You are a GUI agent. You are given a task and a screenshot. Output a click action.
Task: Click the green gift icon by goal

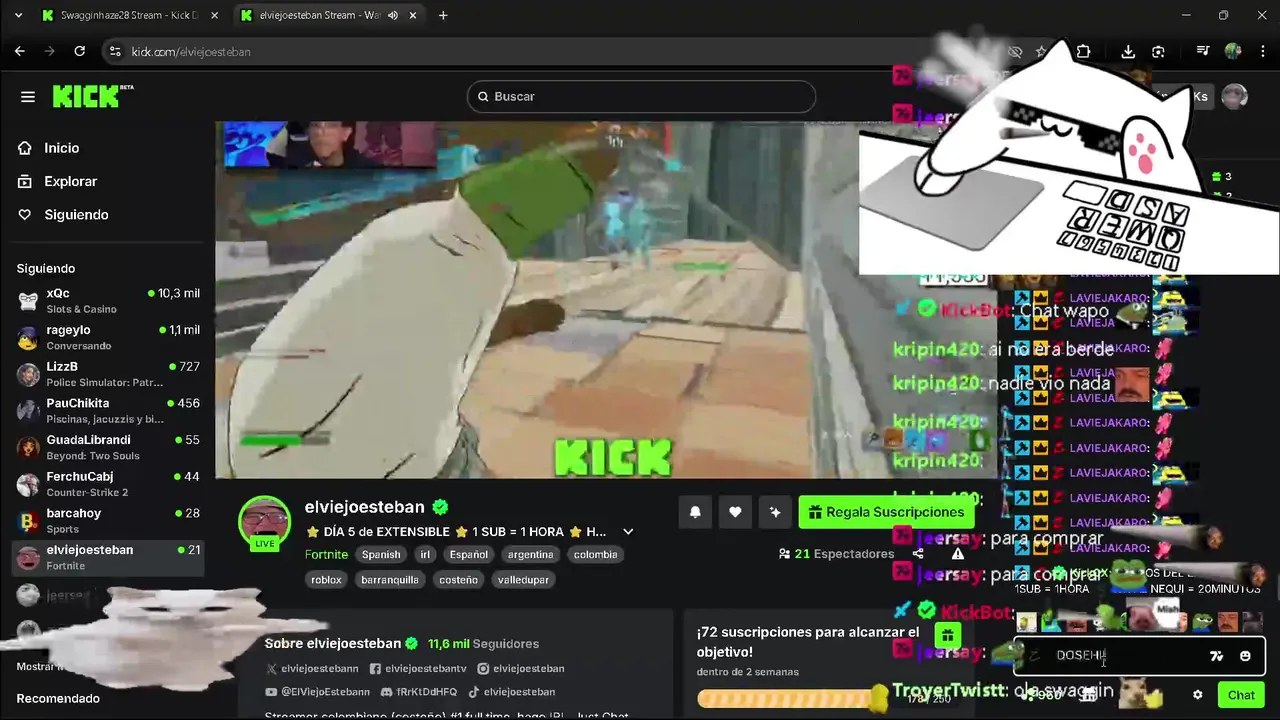pos(947,635)
